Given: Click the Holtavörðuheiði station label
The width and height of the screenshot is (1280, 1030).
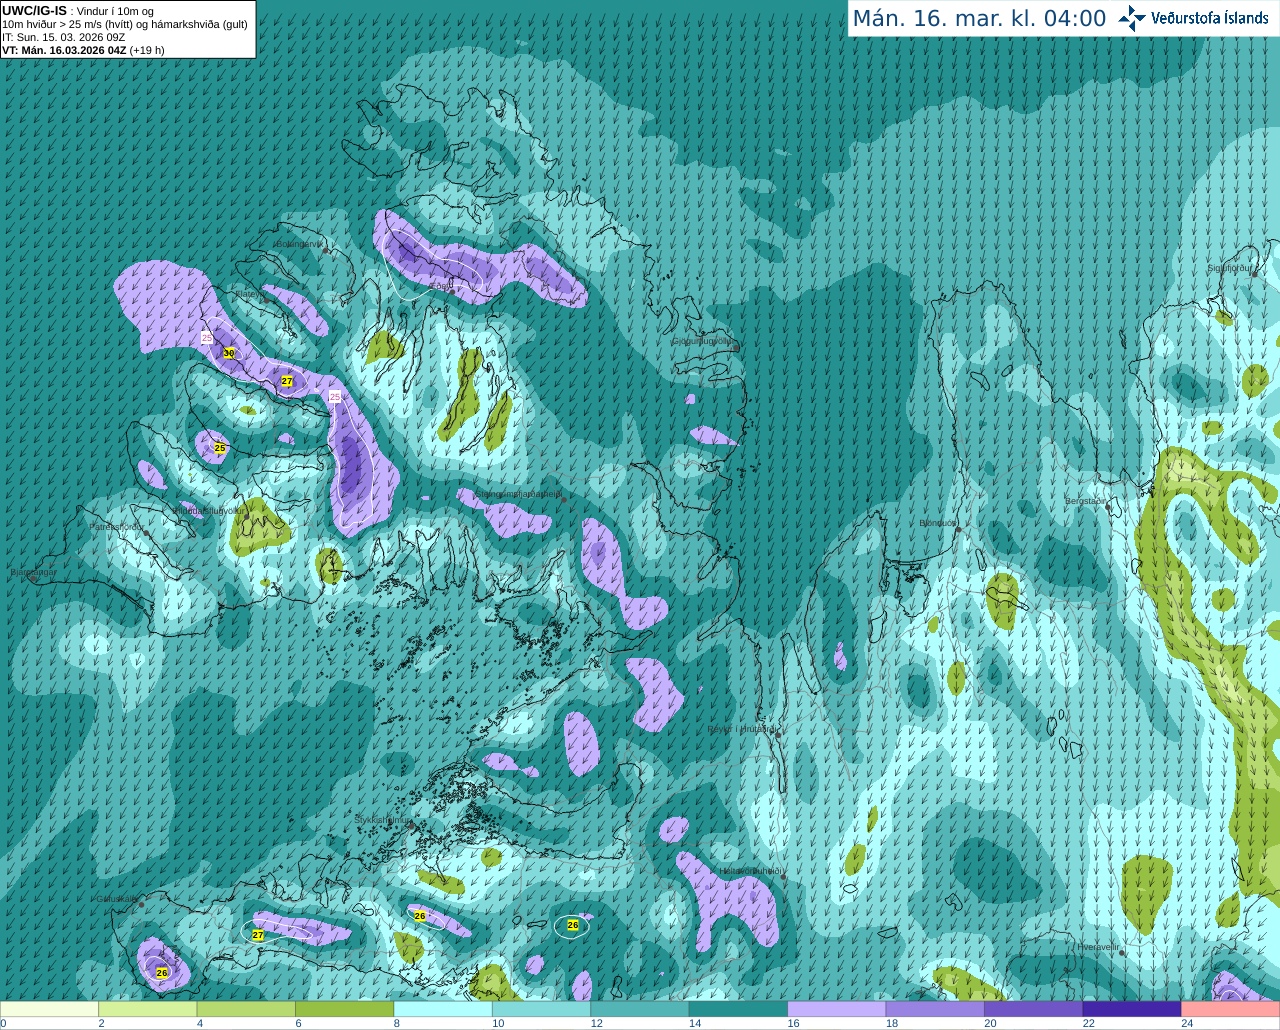Looking at the screenshot, I should (750, 871).
